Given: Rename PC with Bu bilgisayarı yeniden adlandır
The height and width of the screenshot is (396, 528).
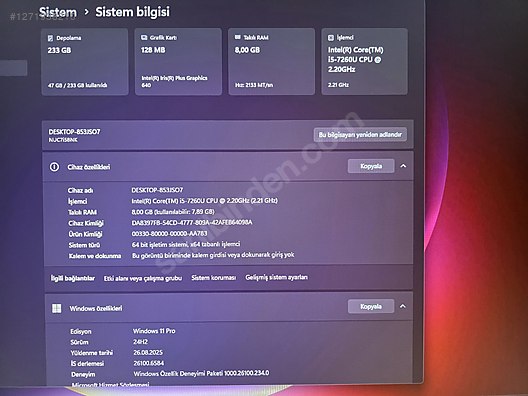Looking at the screenshot, I should 360,135.
